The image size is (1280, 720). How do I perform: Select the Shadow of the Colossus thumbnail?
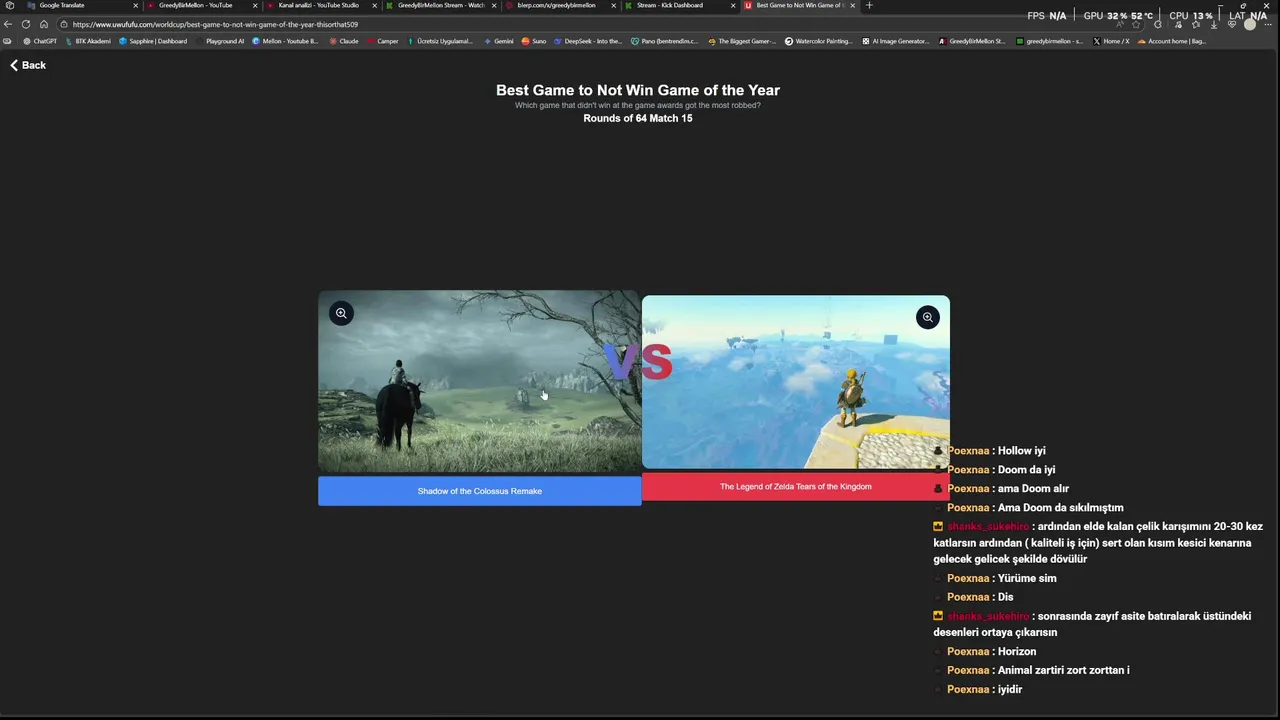480,381
